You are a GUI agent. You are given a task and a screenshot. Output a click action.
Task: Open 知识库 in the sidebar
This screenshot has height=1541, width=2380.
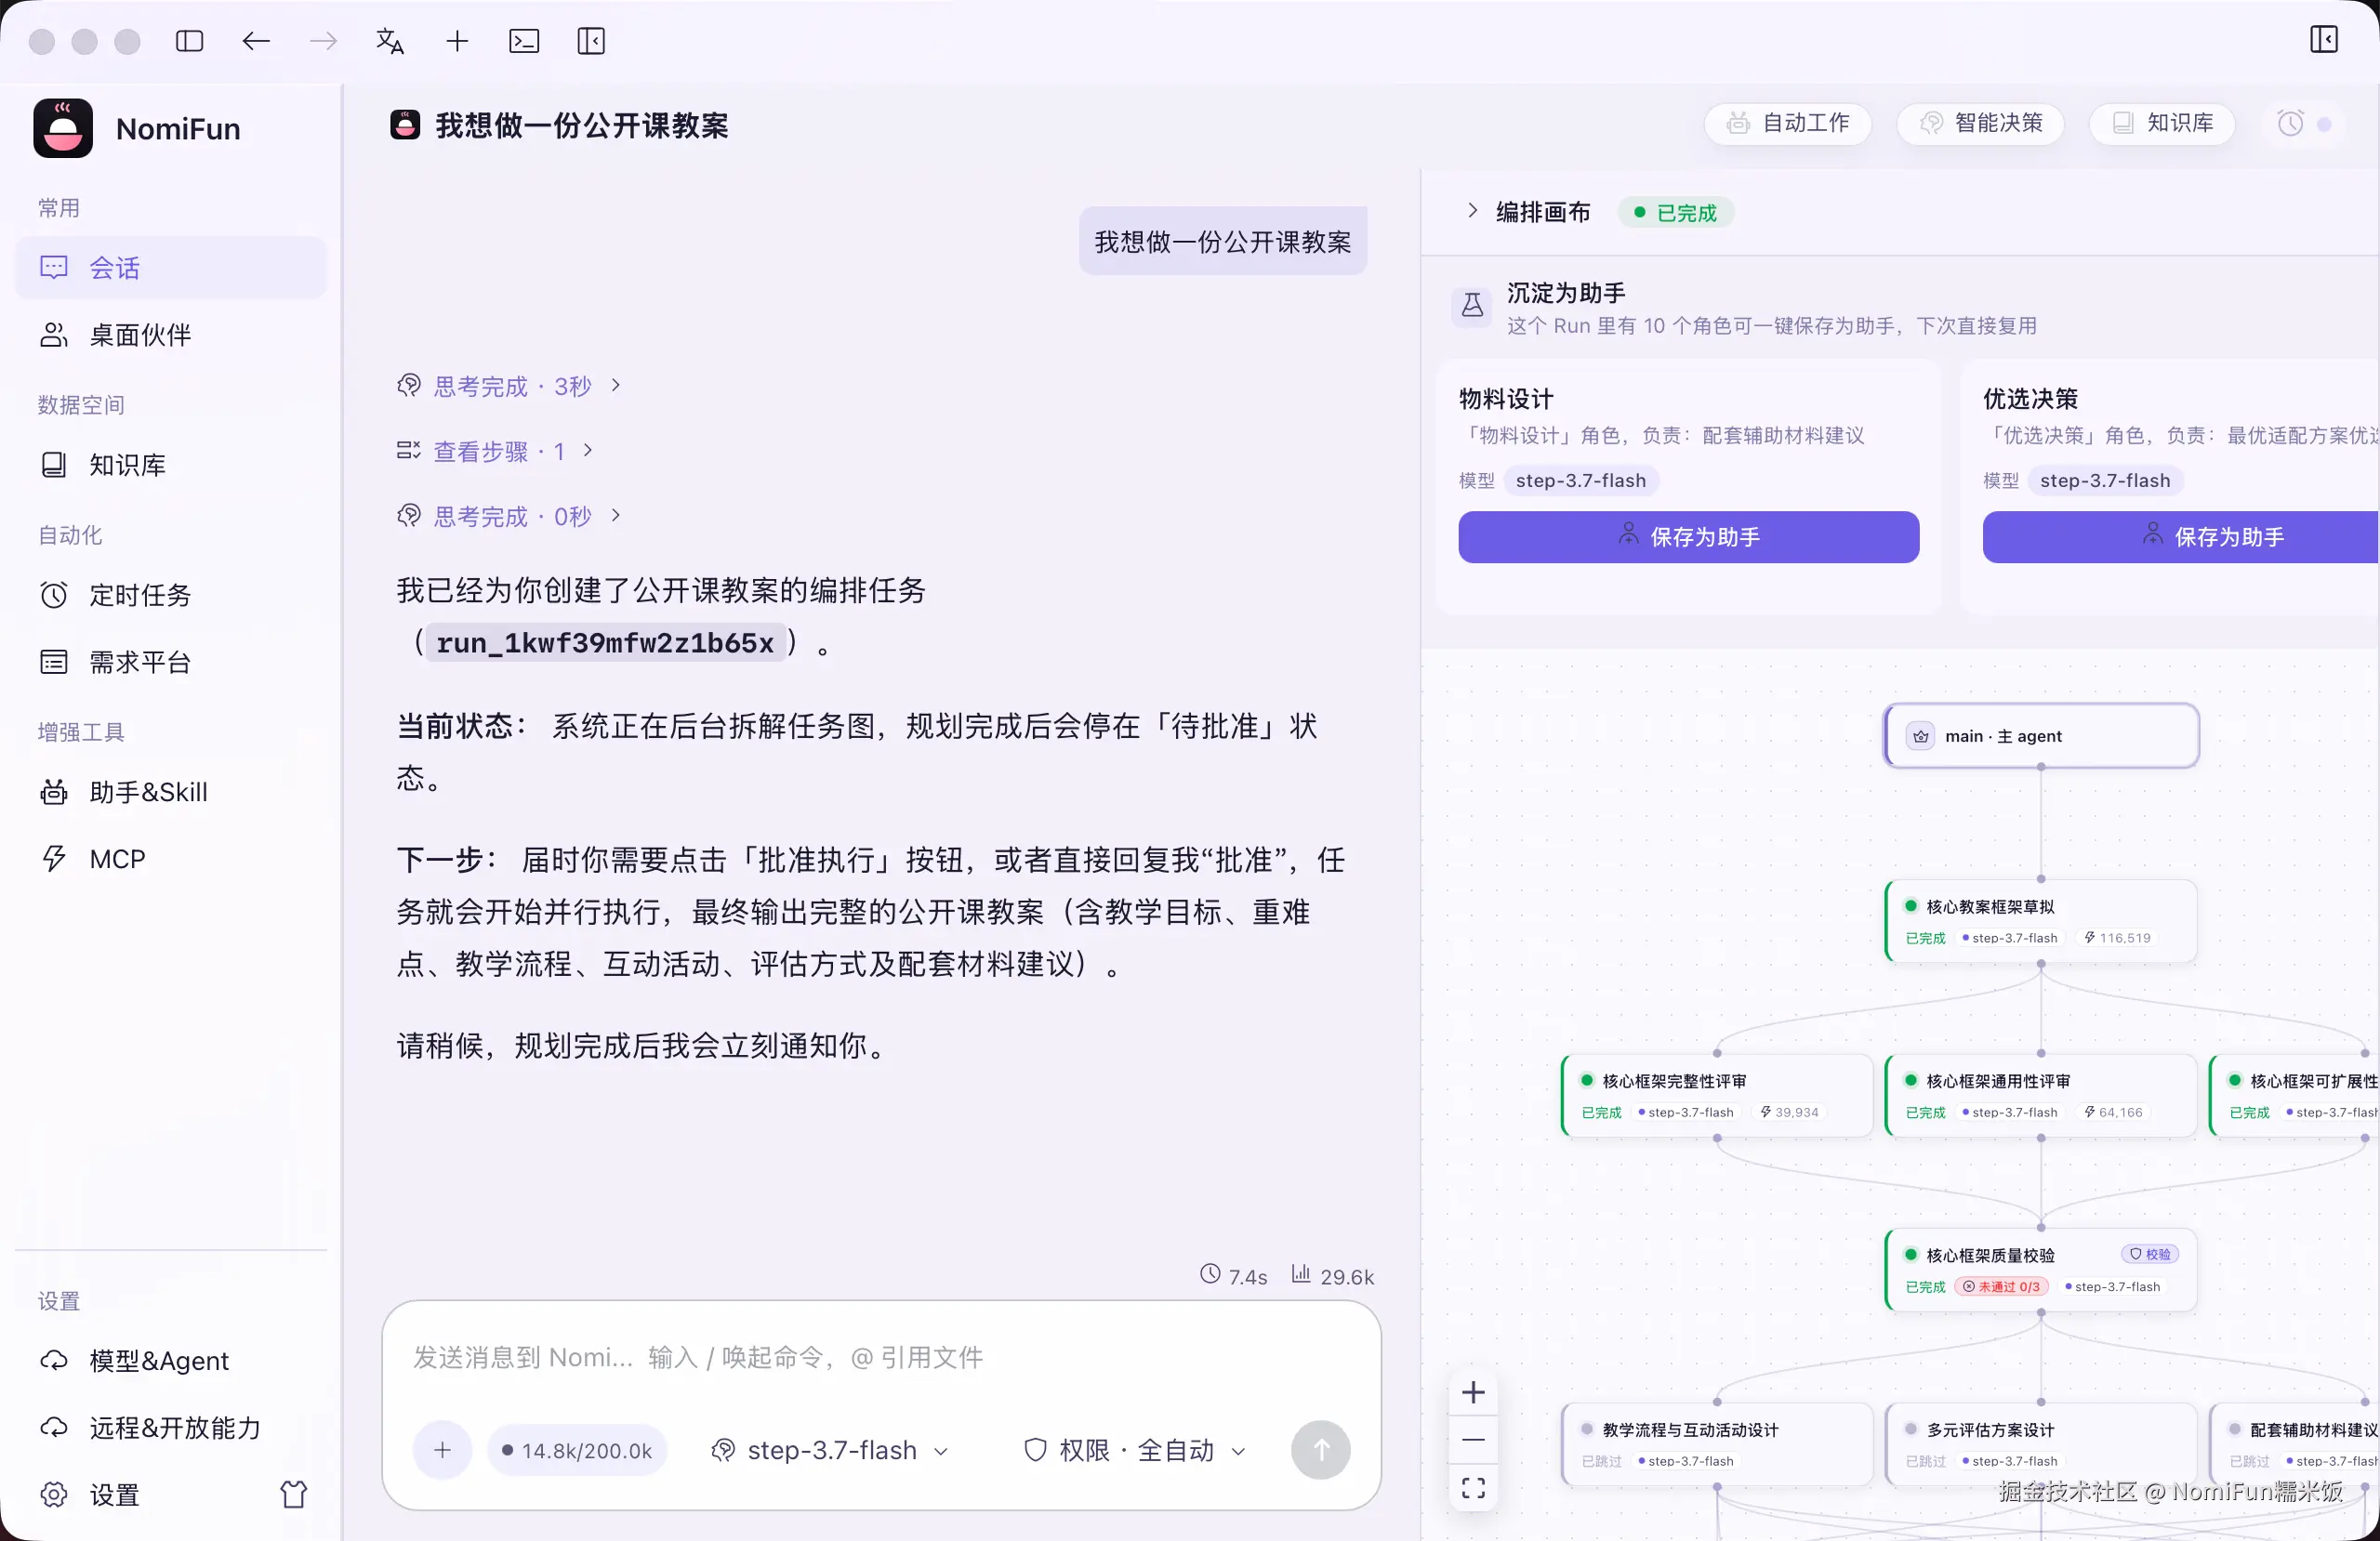click(171, 464)
